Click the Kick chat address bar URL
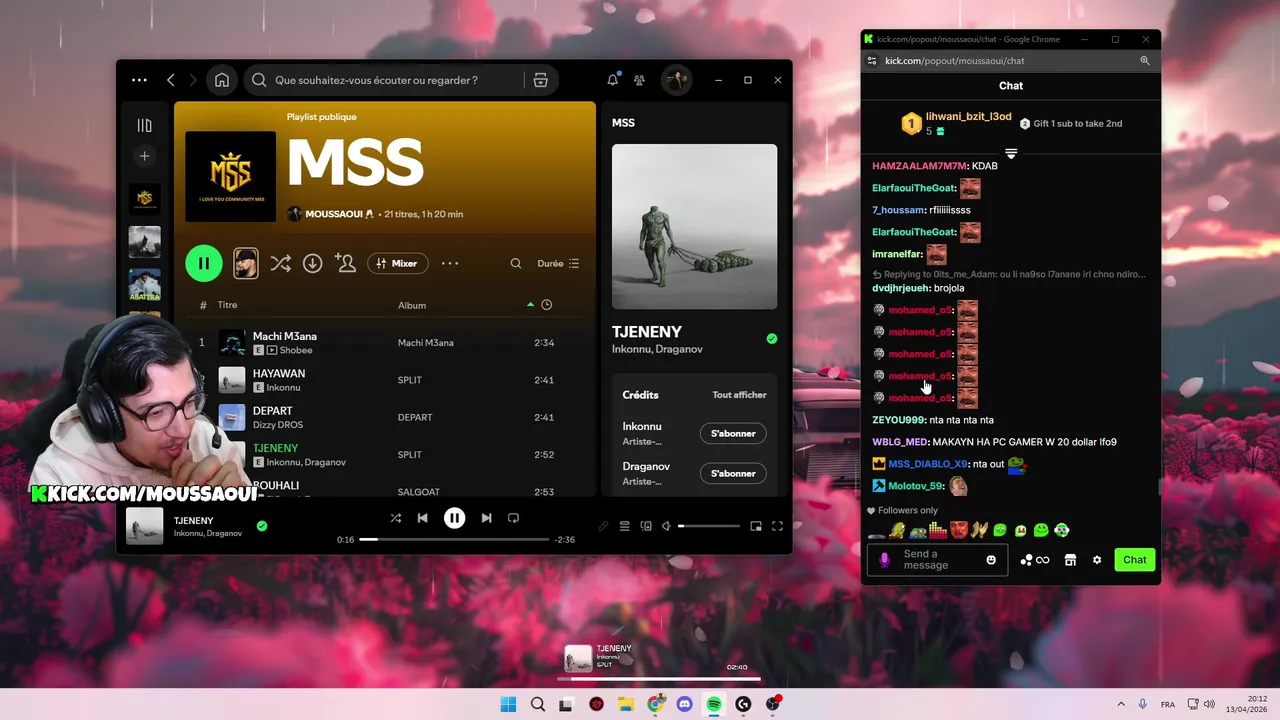The width and height of the screenshot is (1280, 720). pos(955,61)
